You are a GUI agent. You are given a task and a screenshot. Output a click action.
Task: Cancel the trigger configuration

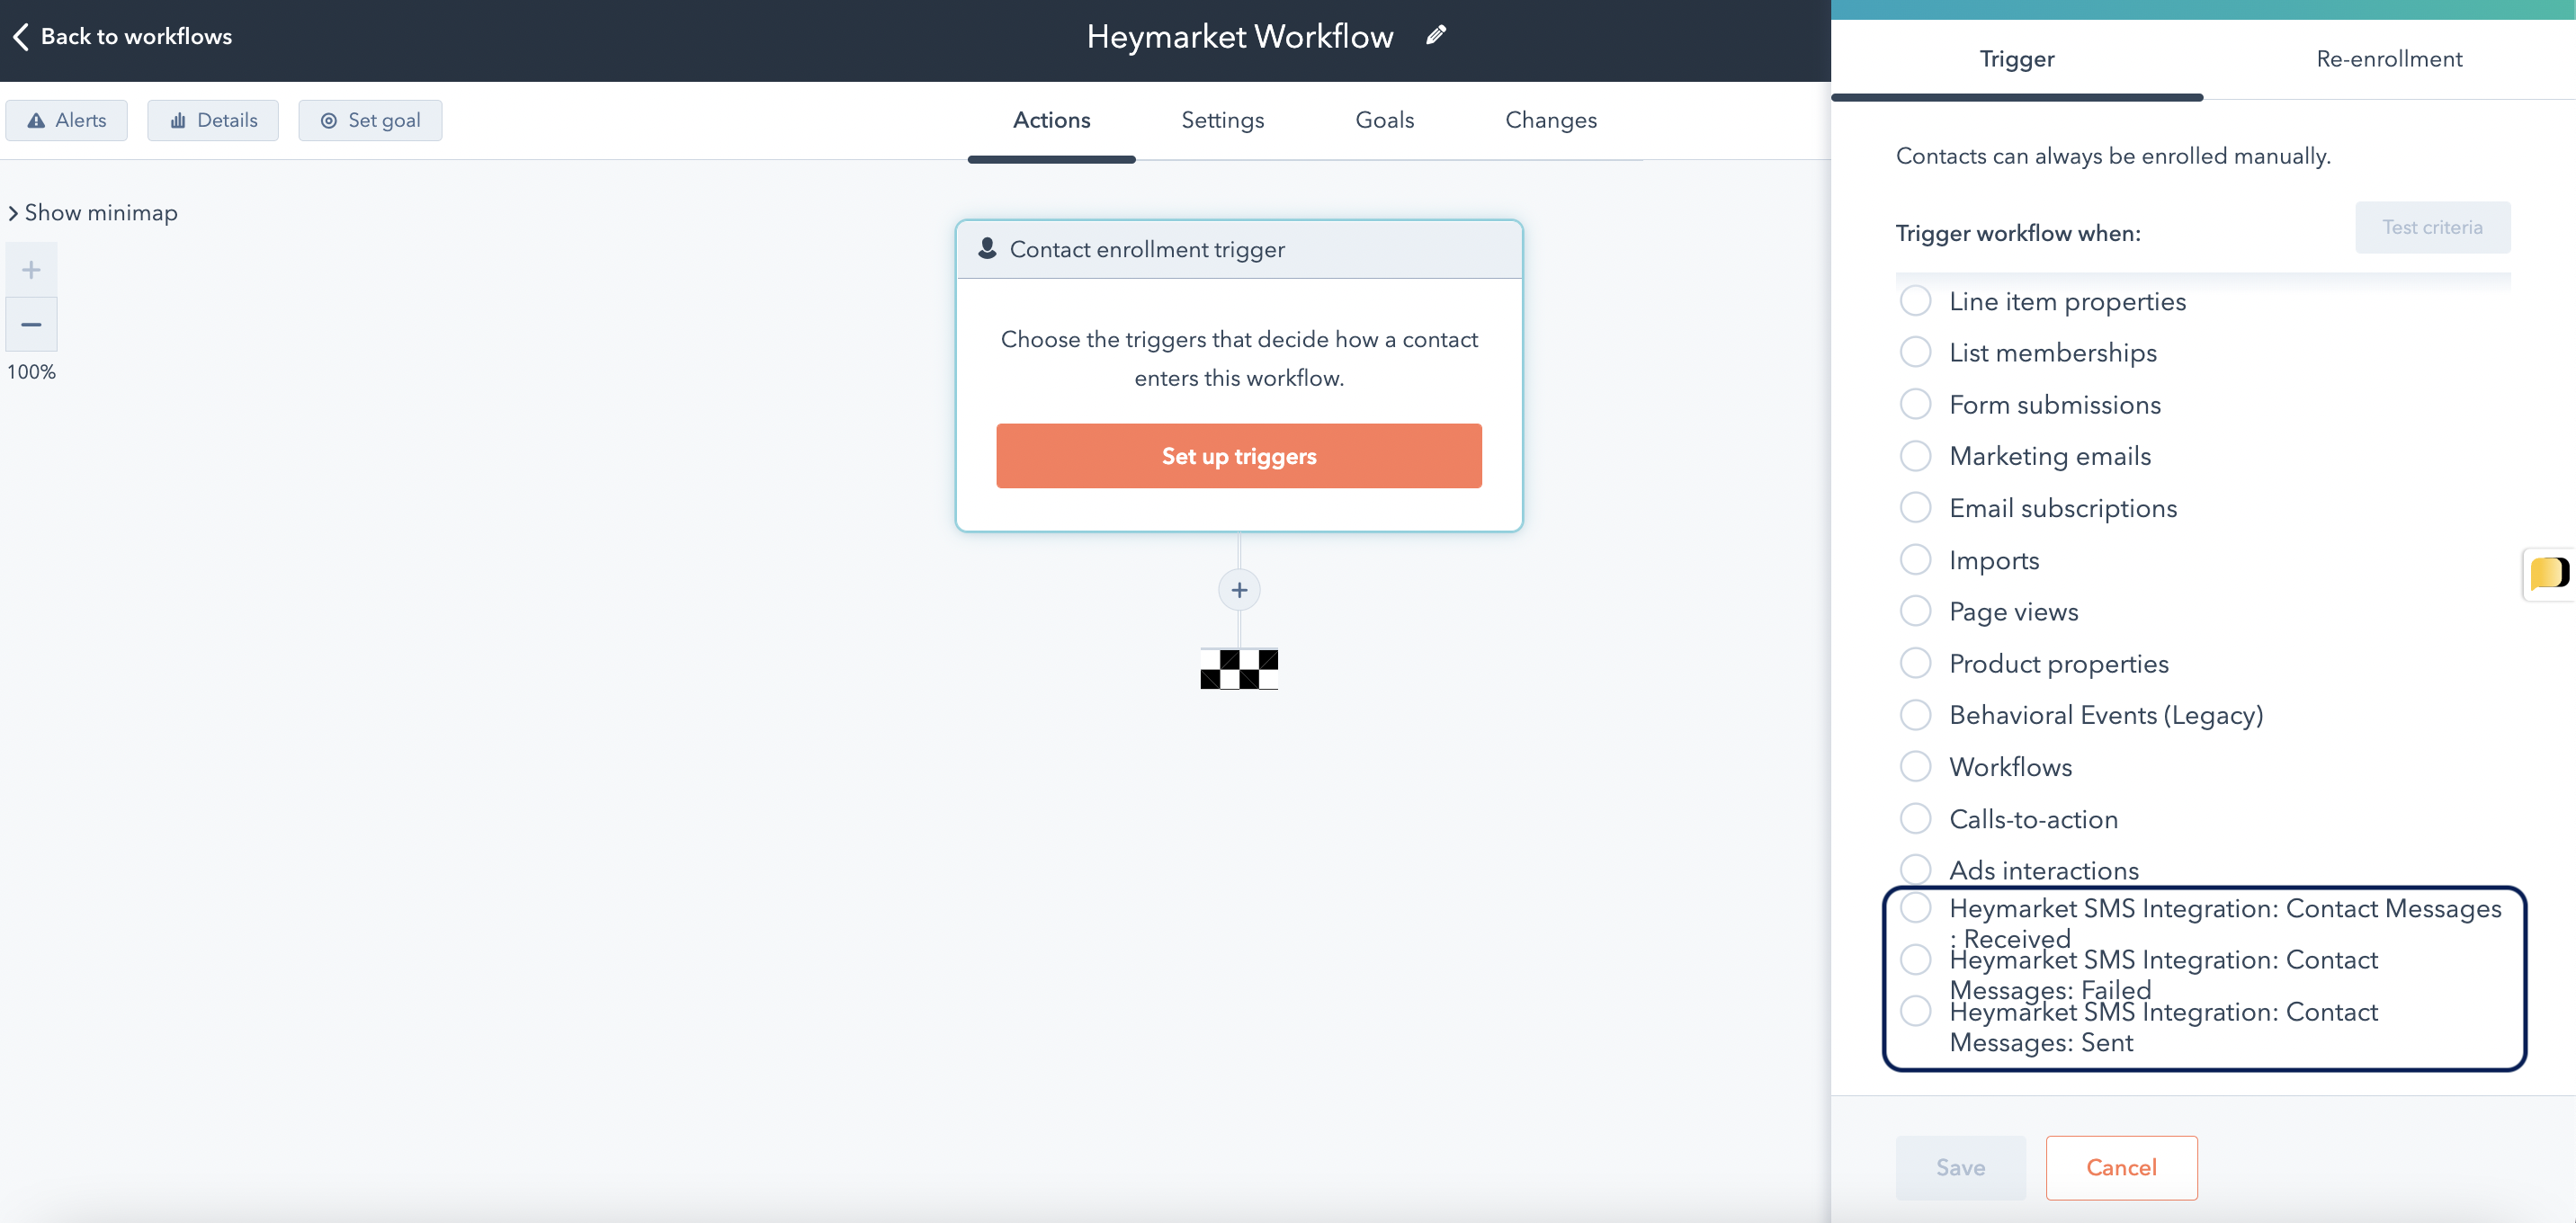tap(2121, 1167)
